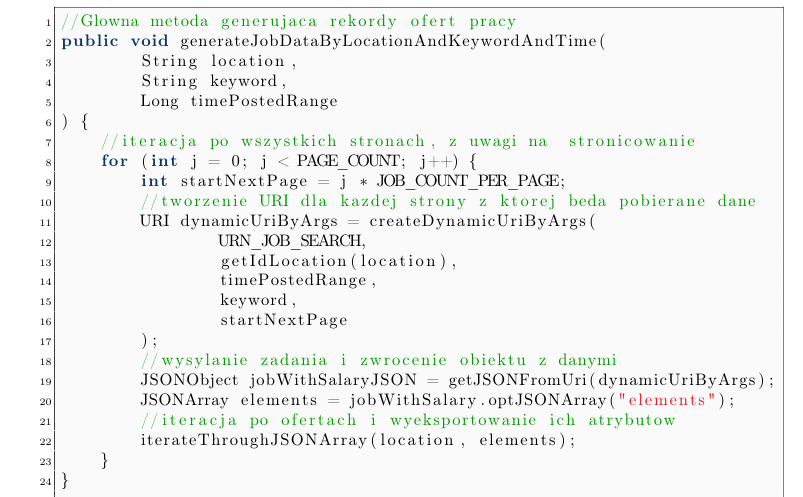Click 'Long timePostedRange' parameter declaration
Image resolution: width=803 pixels, height=497 pixels.
coord(239,101)
